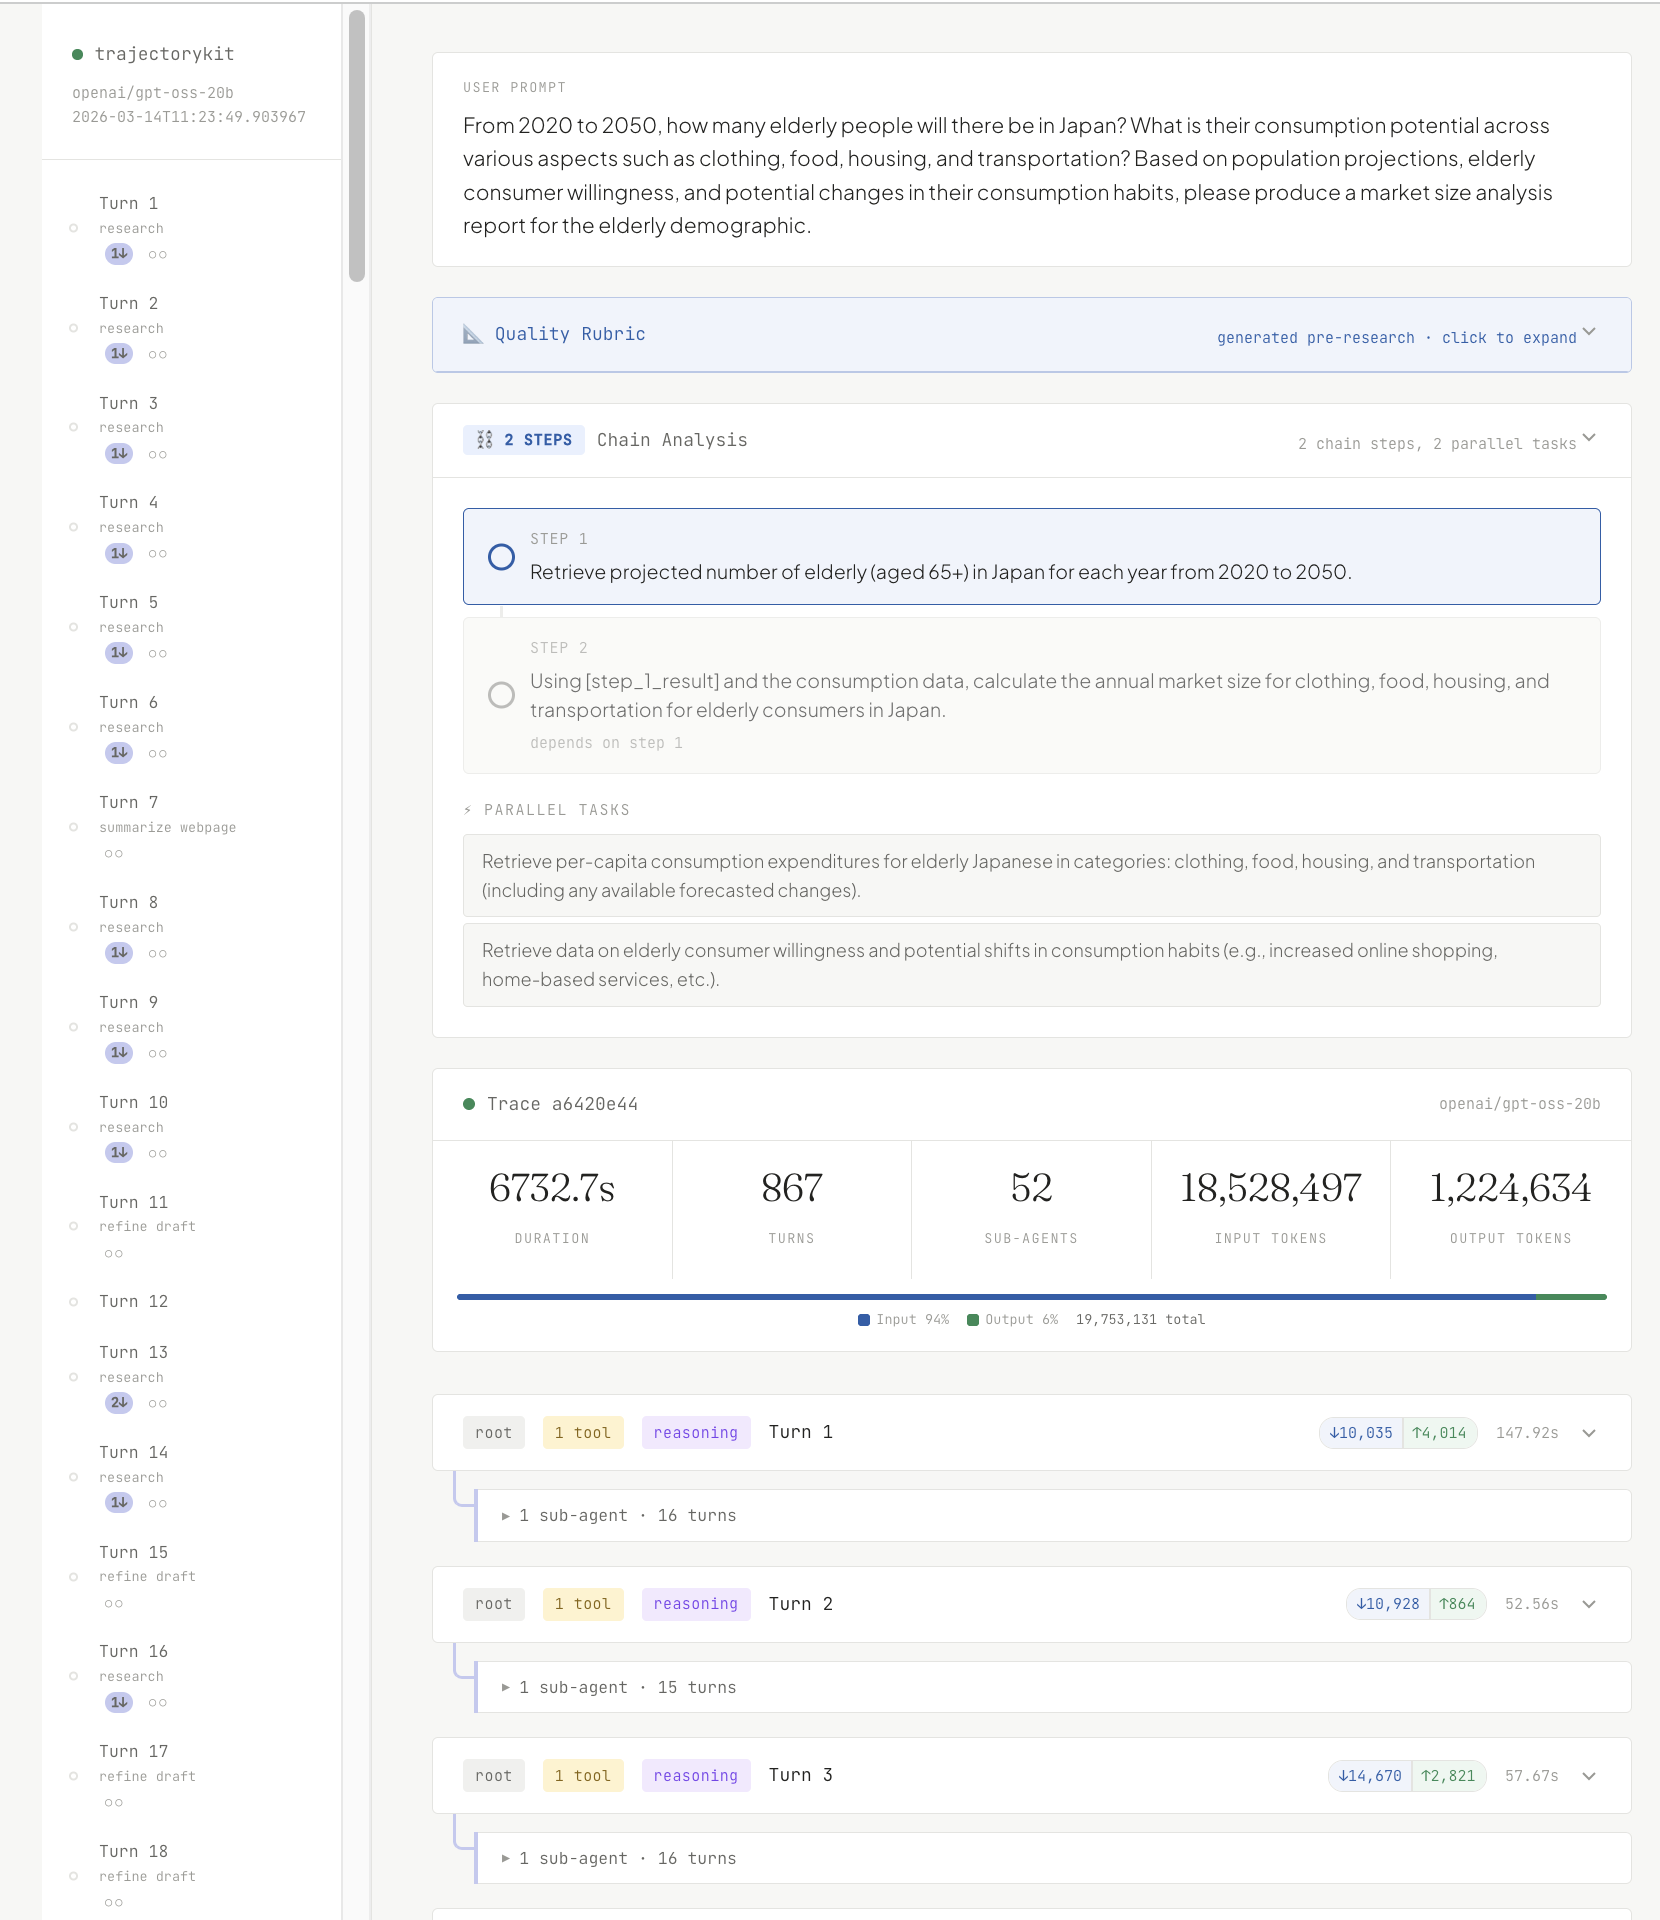The height and width of the screenshot is (1920, 1660).
Task: Select the Step 2 circle indicator
Action: (501, 695)
